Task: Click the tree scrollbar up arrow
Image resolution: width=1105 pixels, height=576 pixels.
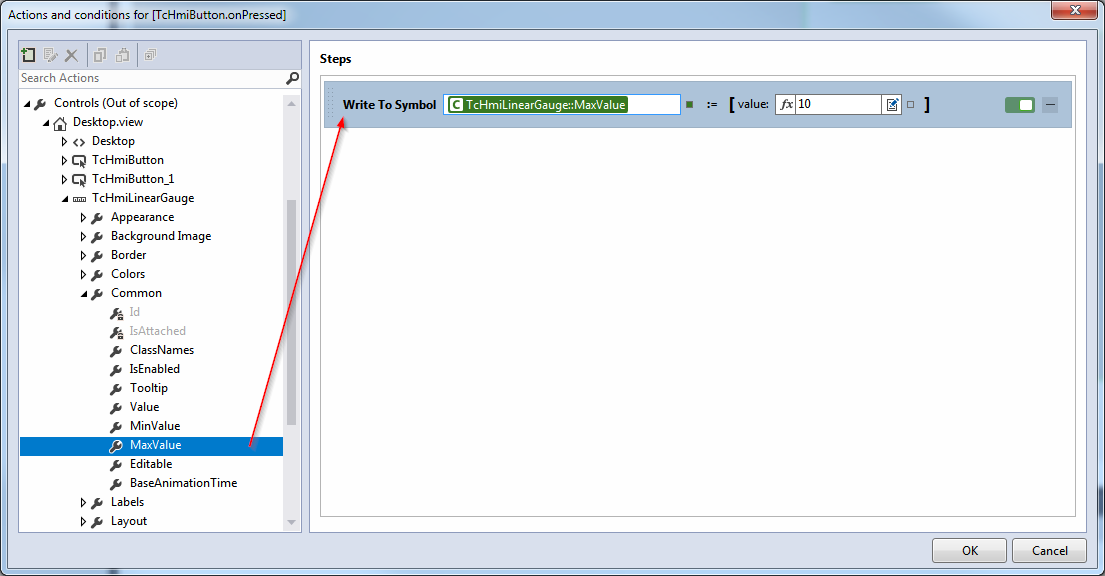Action: (x=291, y=104)
